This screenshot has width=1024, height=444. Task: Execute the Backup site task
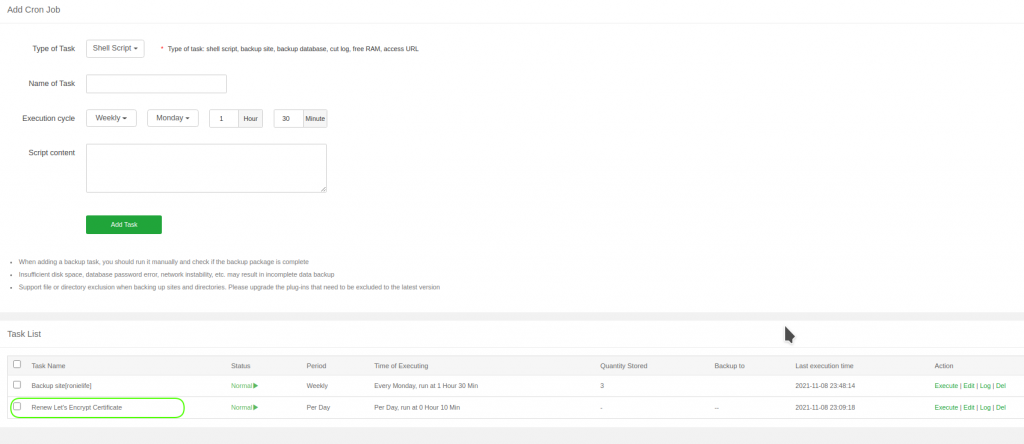(946, 385)
